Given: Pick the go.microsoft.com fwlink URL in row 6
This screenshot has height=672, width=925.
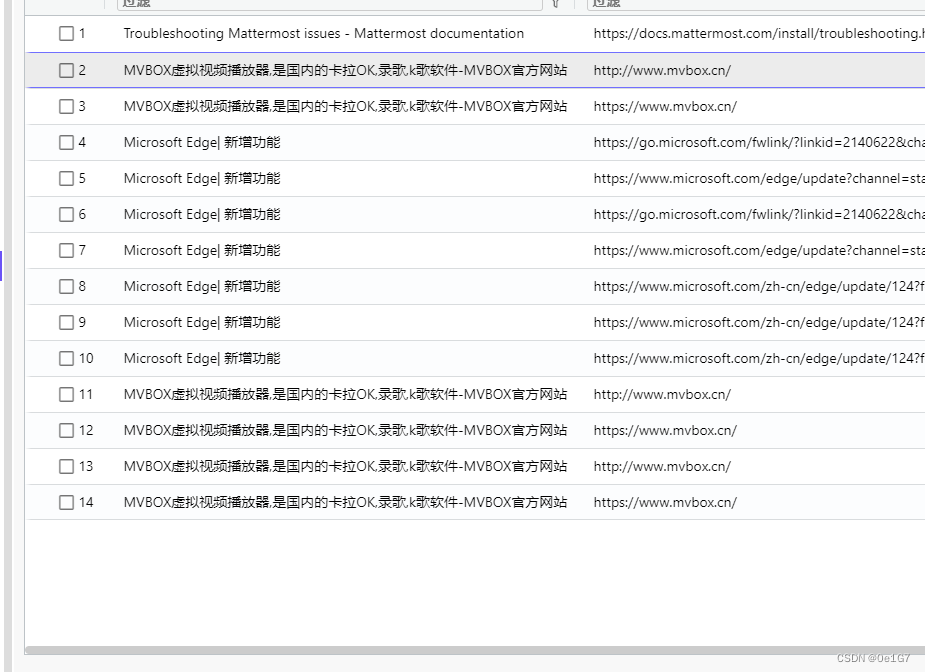Looking at the screenshot, I should pyautogui.click(x=759, y=215).
